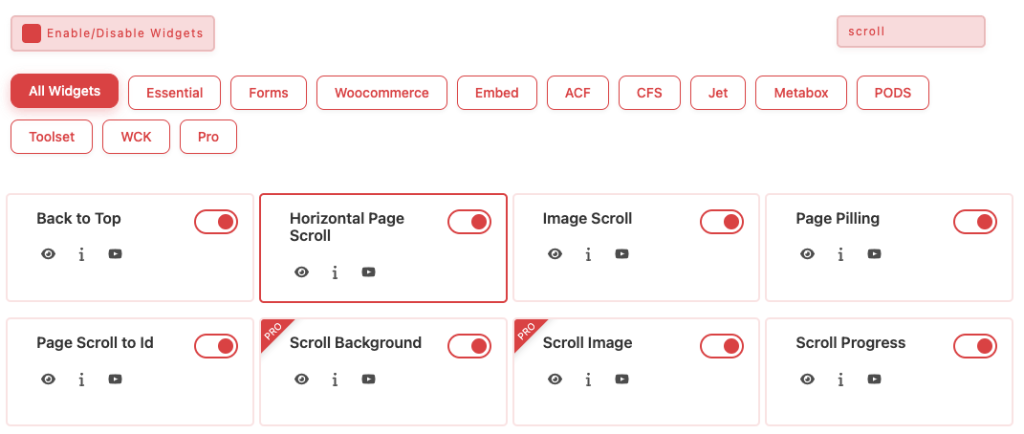Open the Metabox category tab

pos(800,93)
